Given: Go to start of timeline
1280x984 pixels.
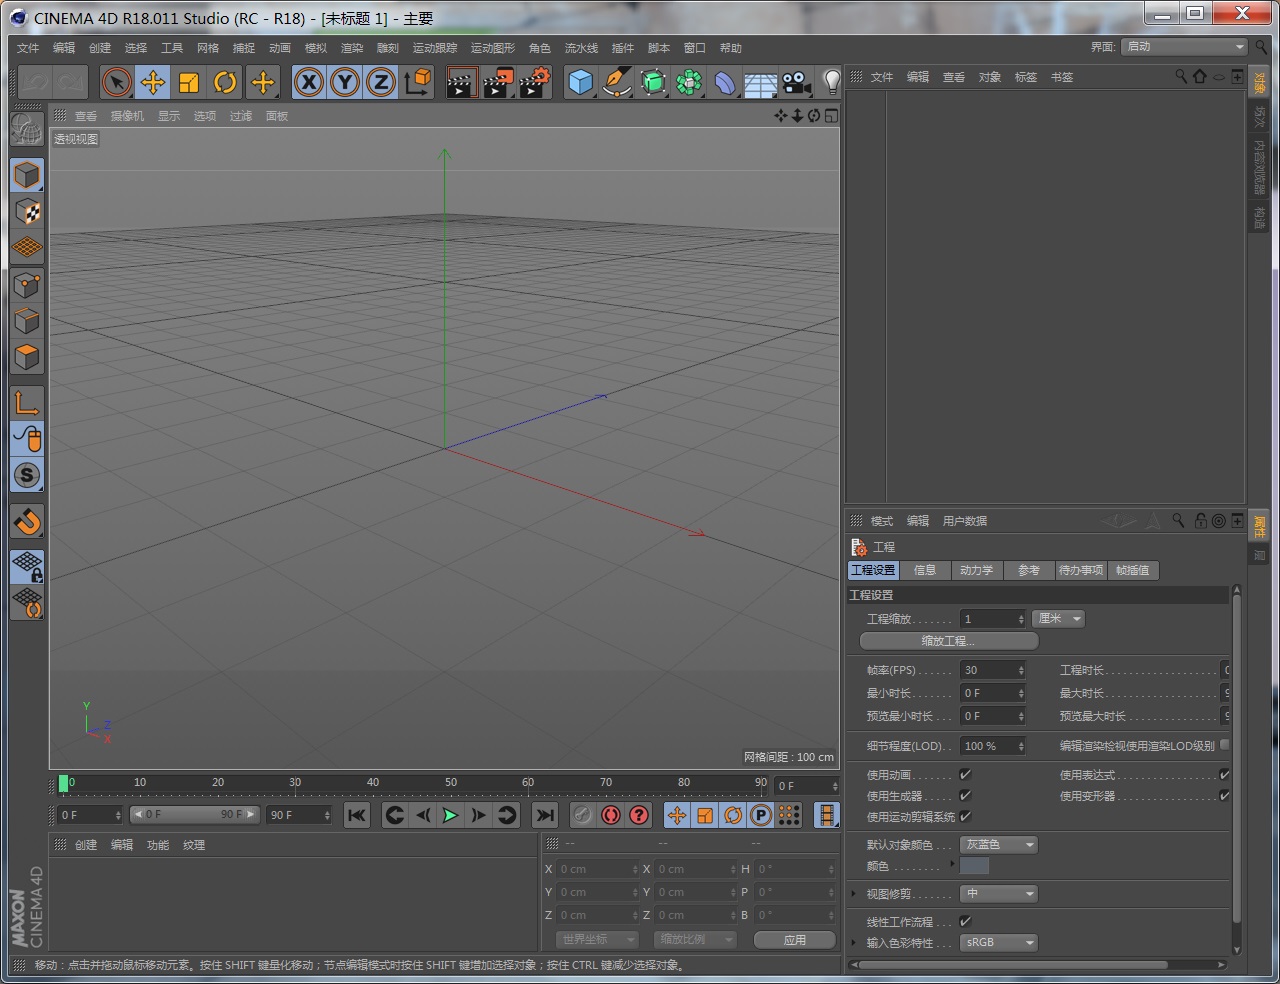Looking at the screenshot, I should click(357, 815).
